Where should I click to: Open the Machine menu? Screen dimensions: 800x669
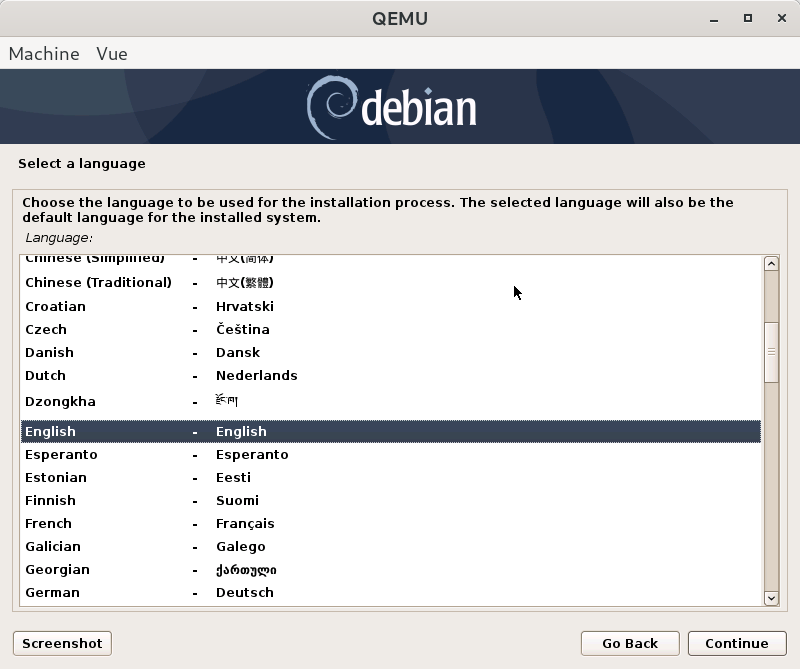tap(44, 54)
